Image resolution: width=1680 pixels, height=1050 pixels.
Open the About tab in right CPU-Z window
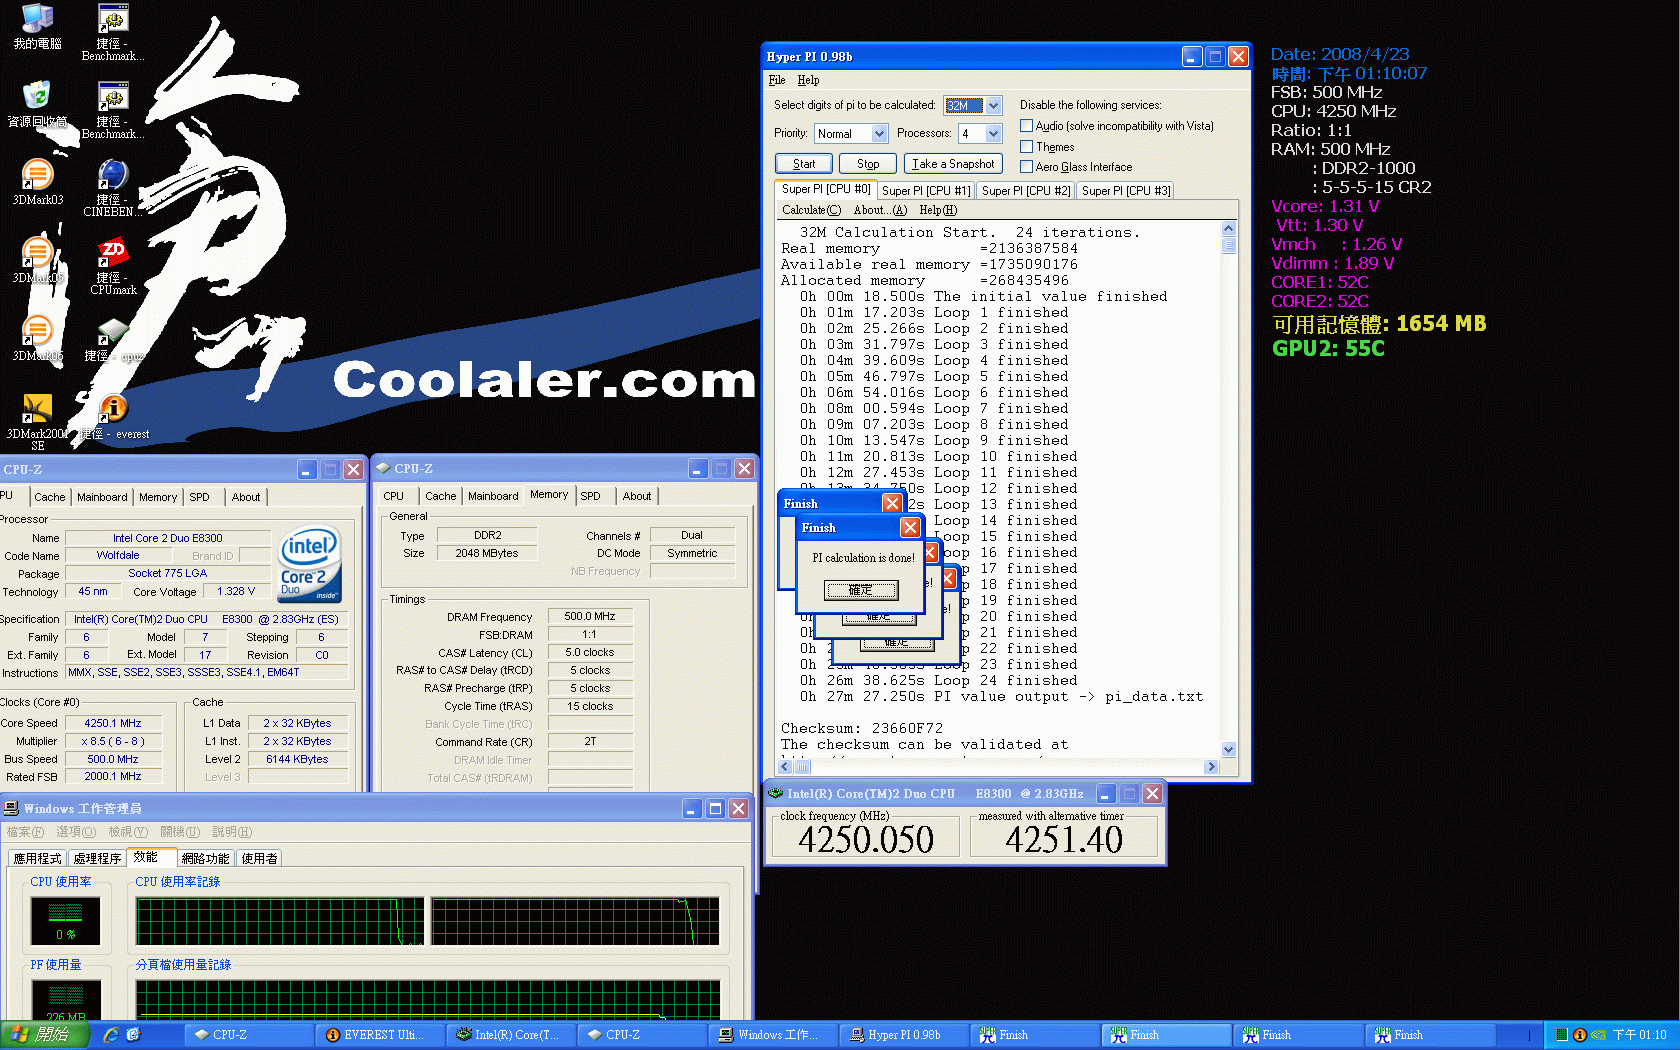637,496
